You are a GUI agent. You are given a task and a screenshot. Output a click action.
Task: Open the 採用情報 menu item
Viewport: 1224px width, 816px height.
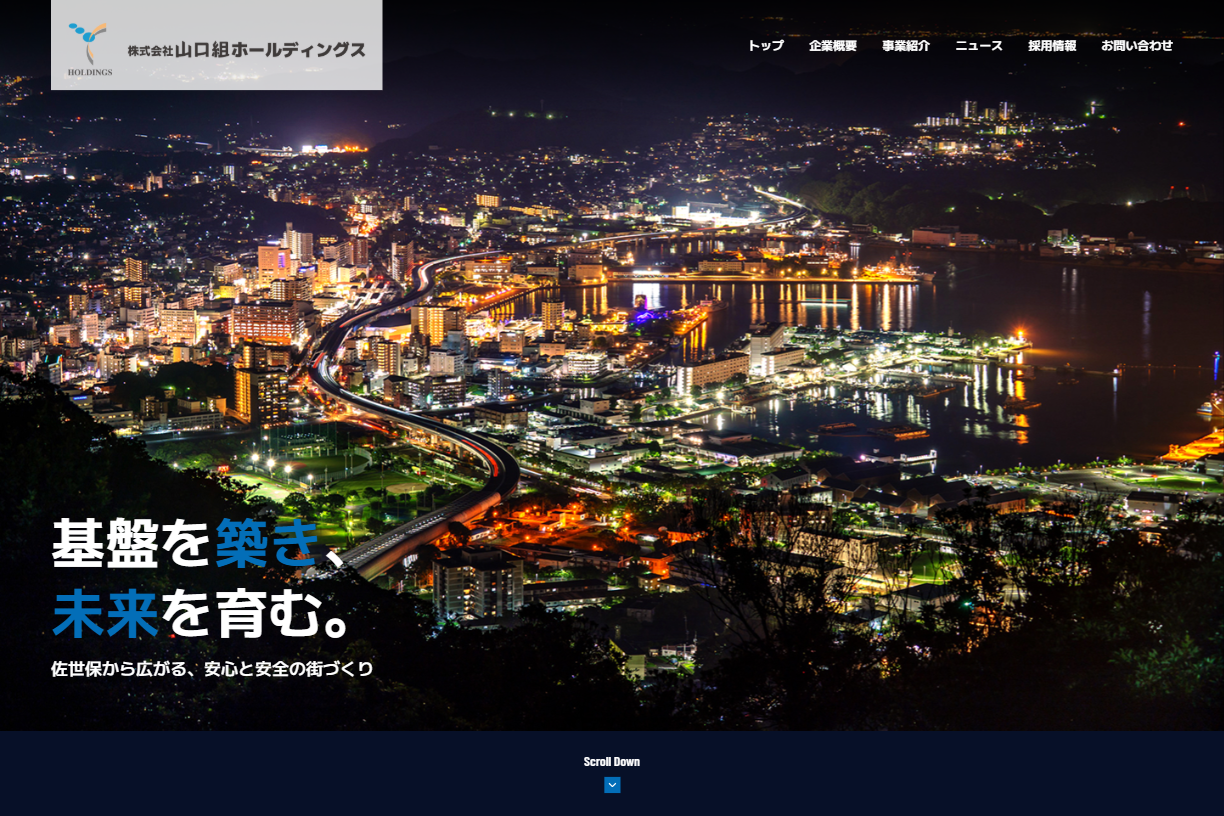[1052, 46]
